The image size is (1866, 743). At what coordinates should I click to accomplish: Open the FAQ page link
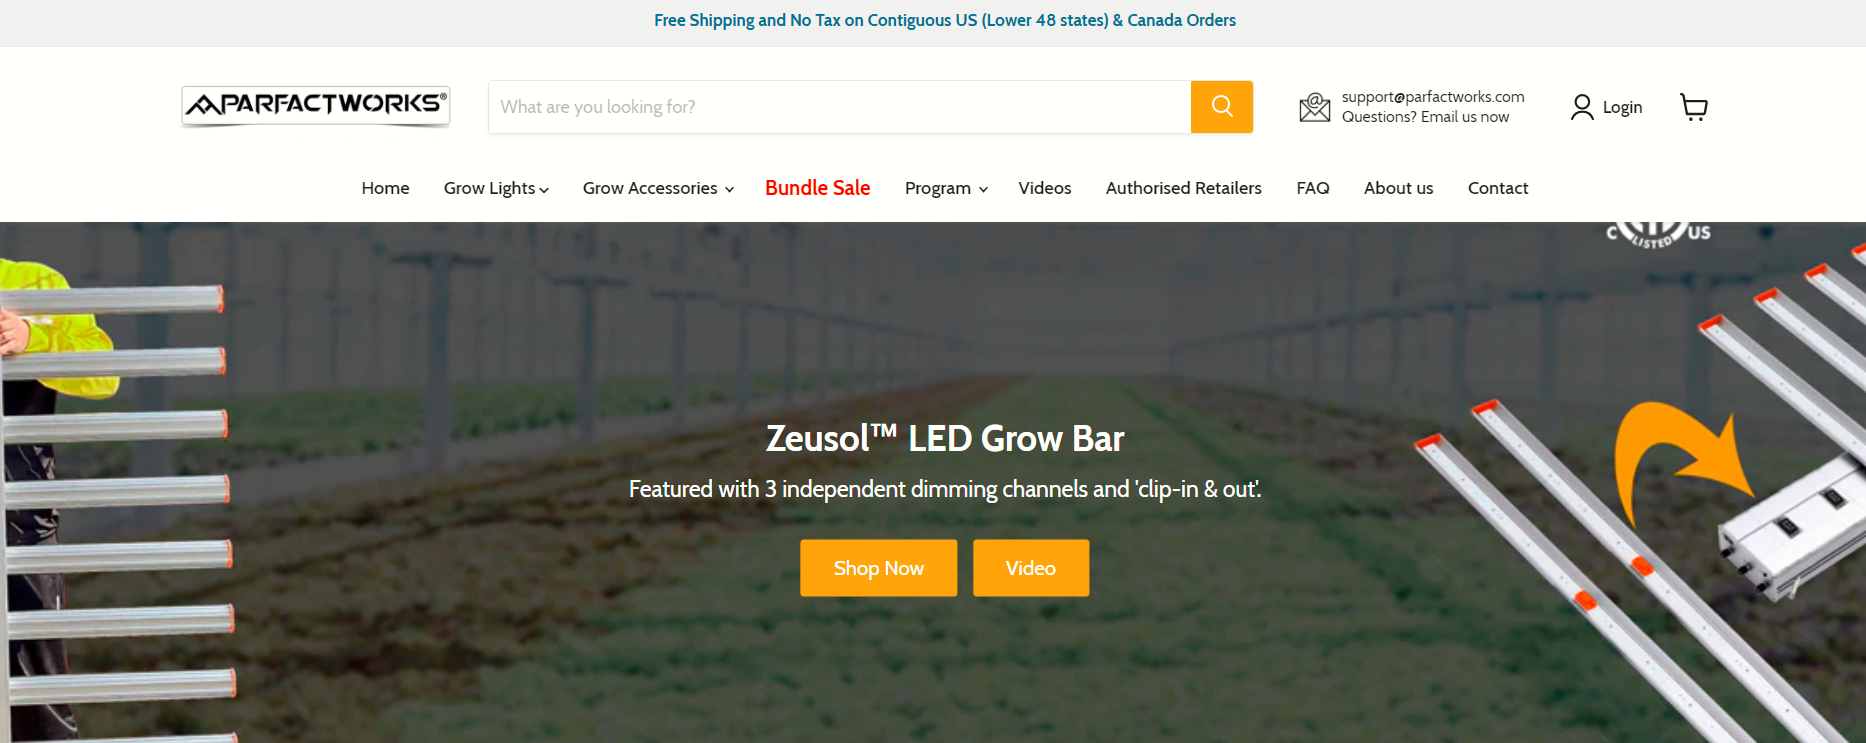click(x=1312, y=188)
